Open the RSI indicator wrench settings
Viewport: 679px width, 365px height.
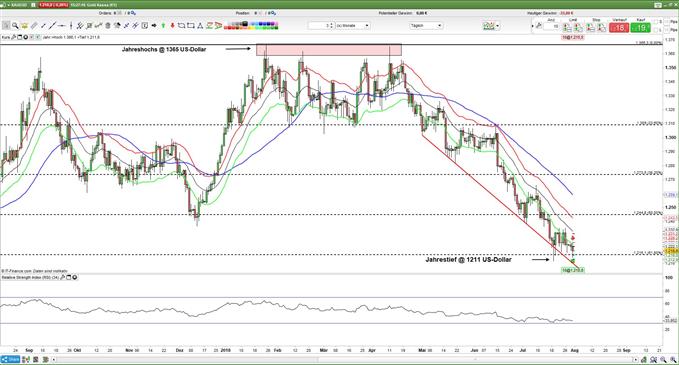(63, 277)
